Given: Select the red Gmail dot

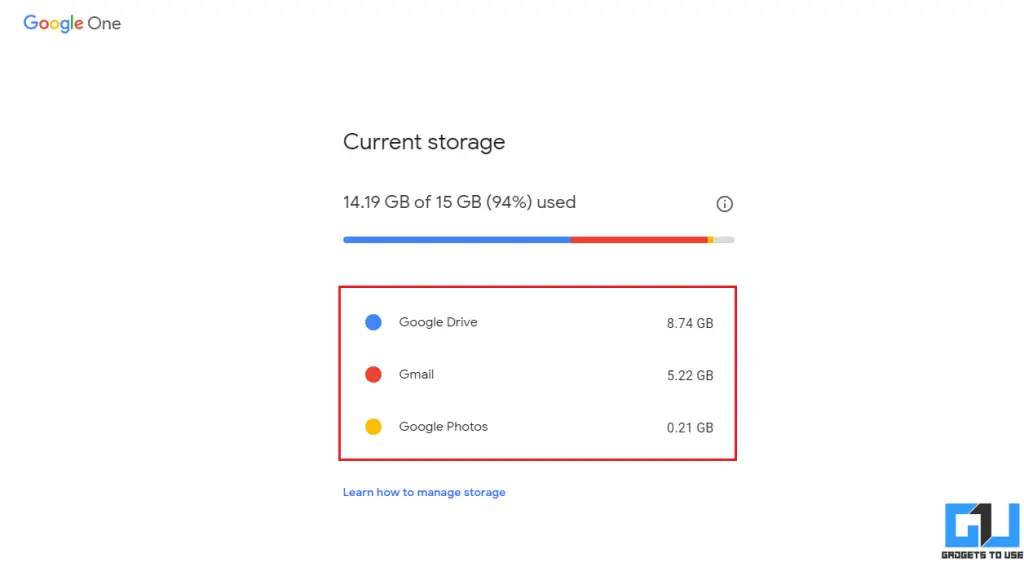Looking at the screenshot, I should (373, 374).
